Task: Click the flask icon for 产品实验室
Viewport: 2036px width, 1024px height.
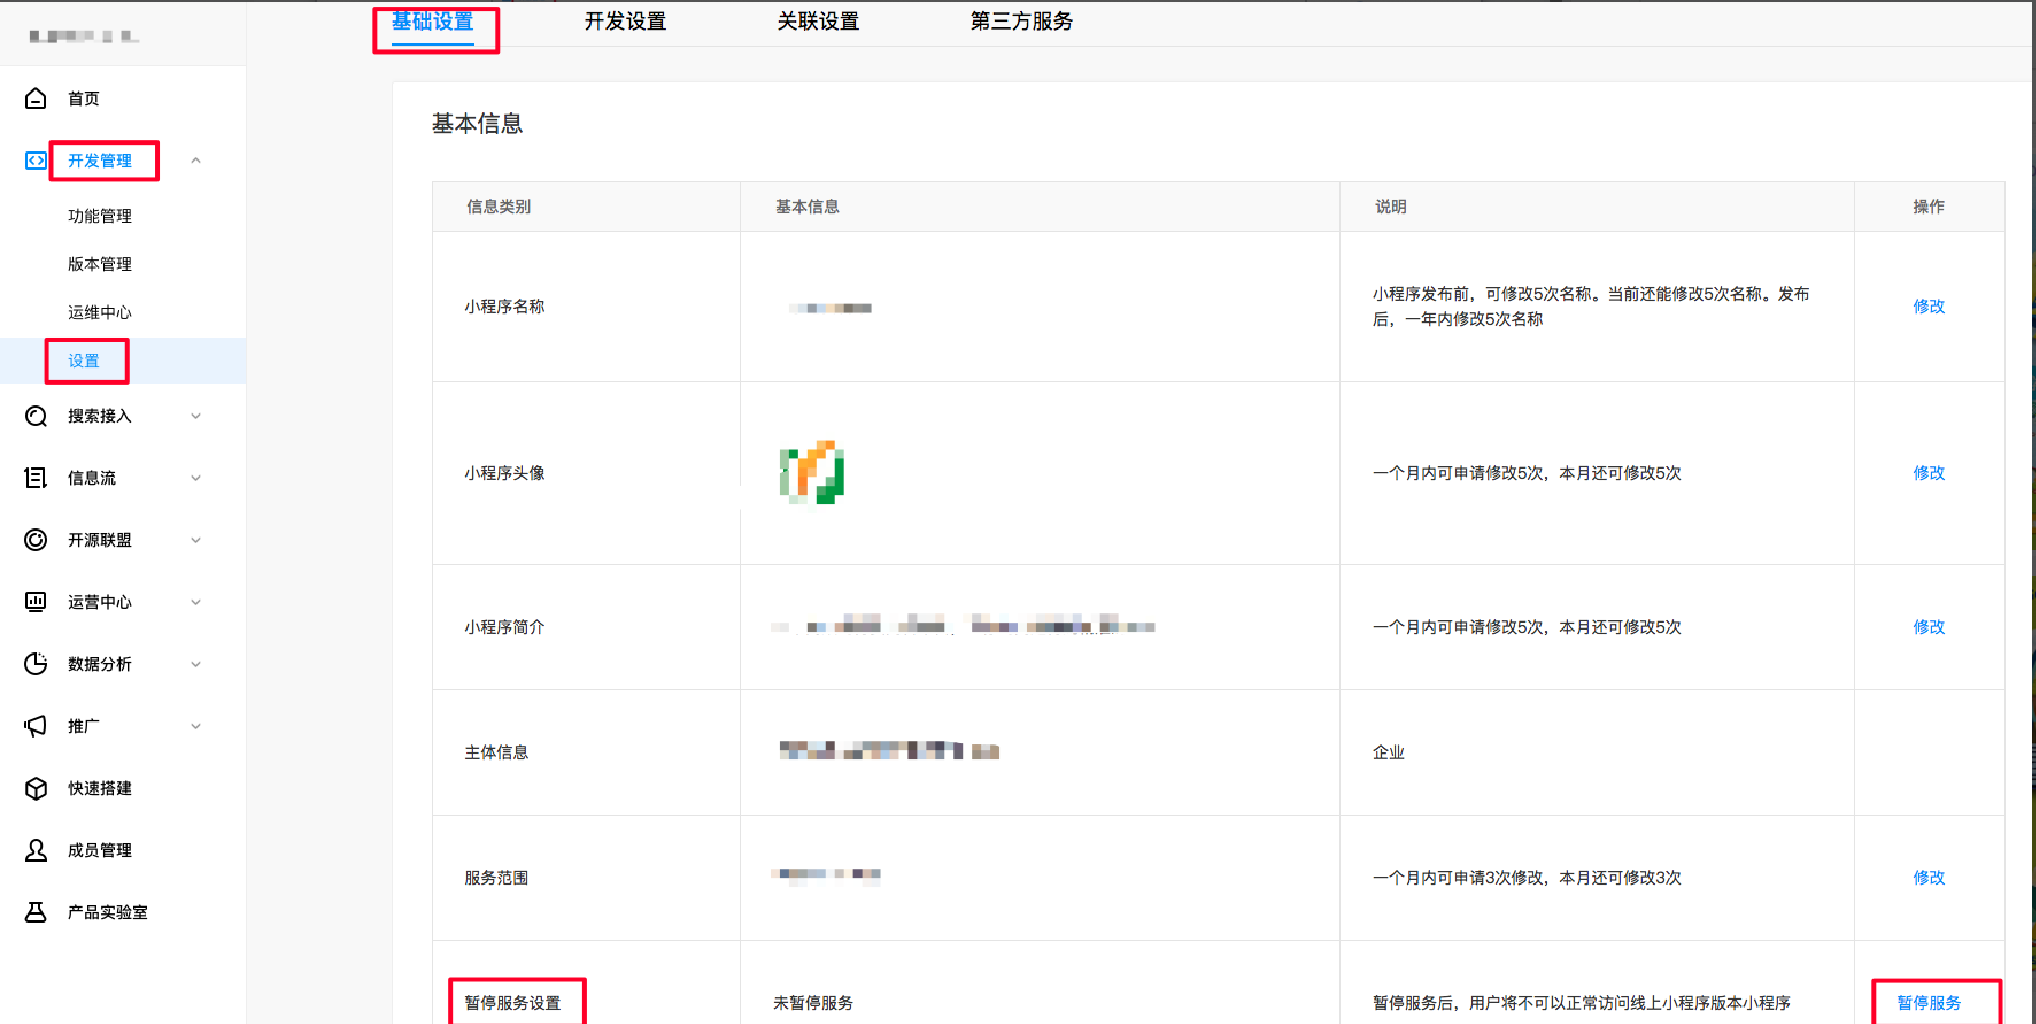Action: [36, 912]
